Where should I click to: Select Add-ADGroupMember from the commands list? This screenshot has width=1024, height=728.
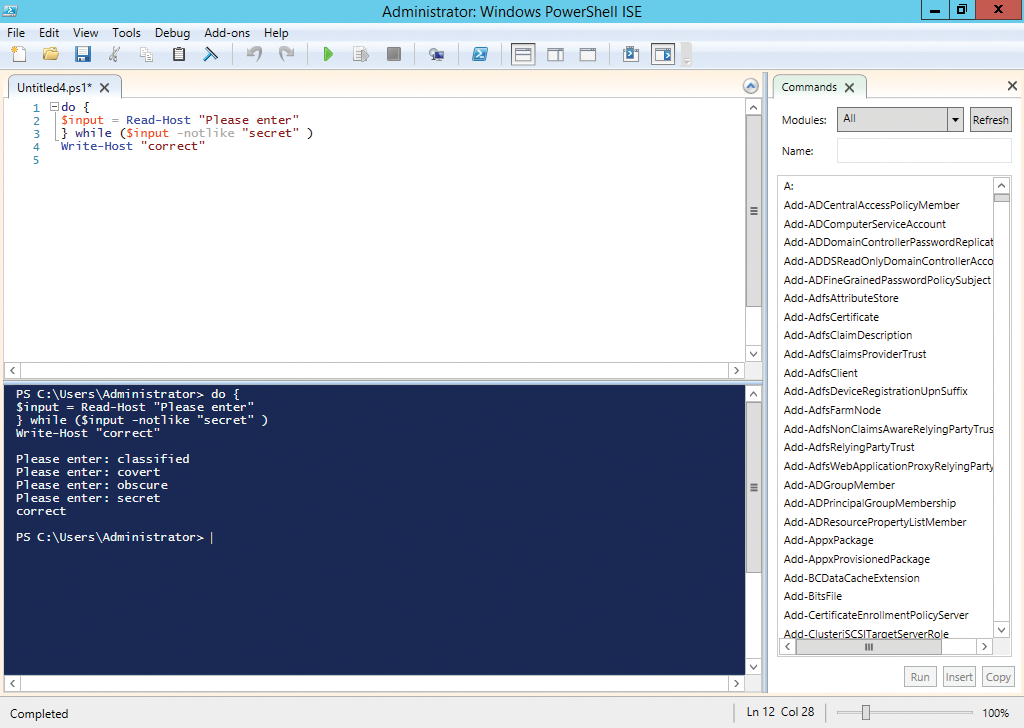(839, 485)
